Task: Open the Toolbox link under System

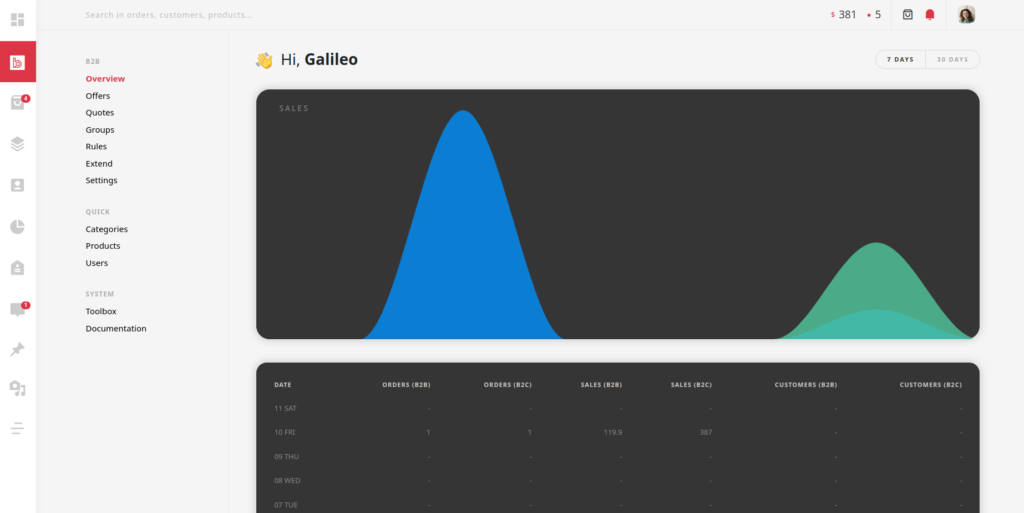Action: [101, 311]
